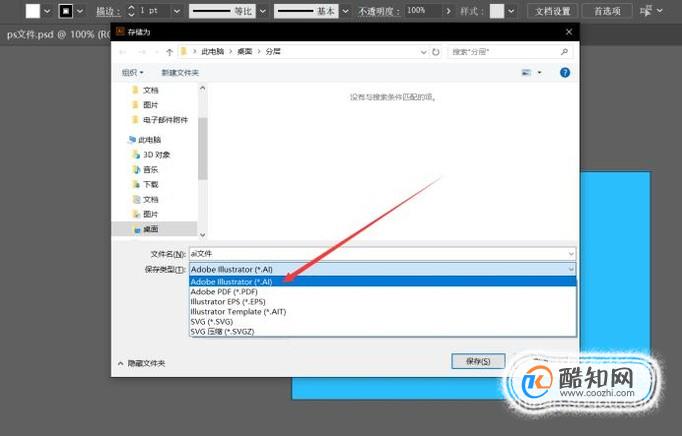The image size is (682, 436).
Task: Click the align options icon in control bar
Action: pyautogui.click(x=646, y=11)
